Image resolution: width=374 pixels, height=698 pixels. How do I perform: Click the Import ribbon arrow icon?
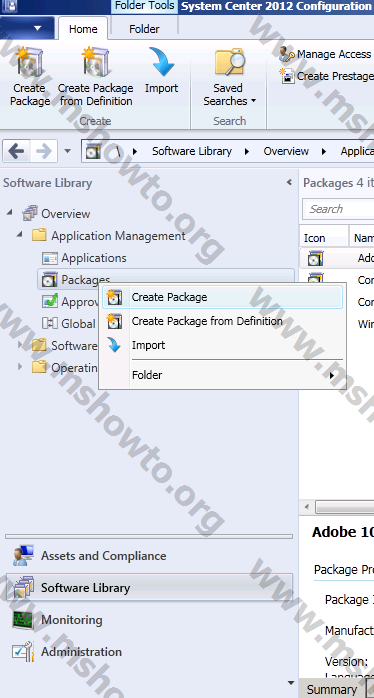[161, 62]
